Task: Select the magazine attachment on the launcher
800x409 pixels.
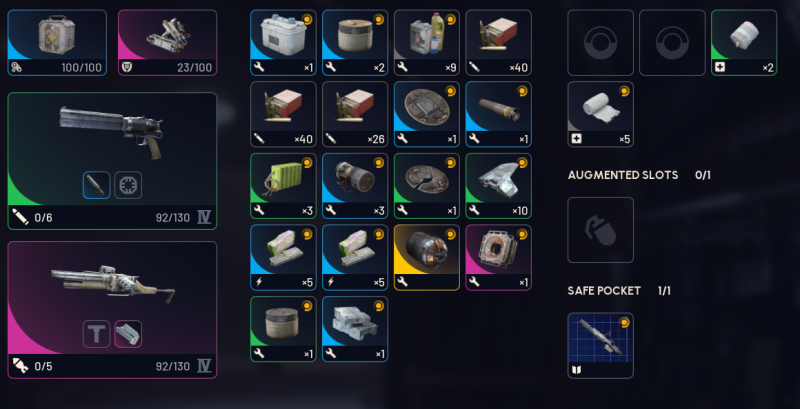Action: (128, 334)
